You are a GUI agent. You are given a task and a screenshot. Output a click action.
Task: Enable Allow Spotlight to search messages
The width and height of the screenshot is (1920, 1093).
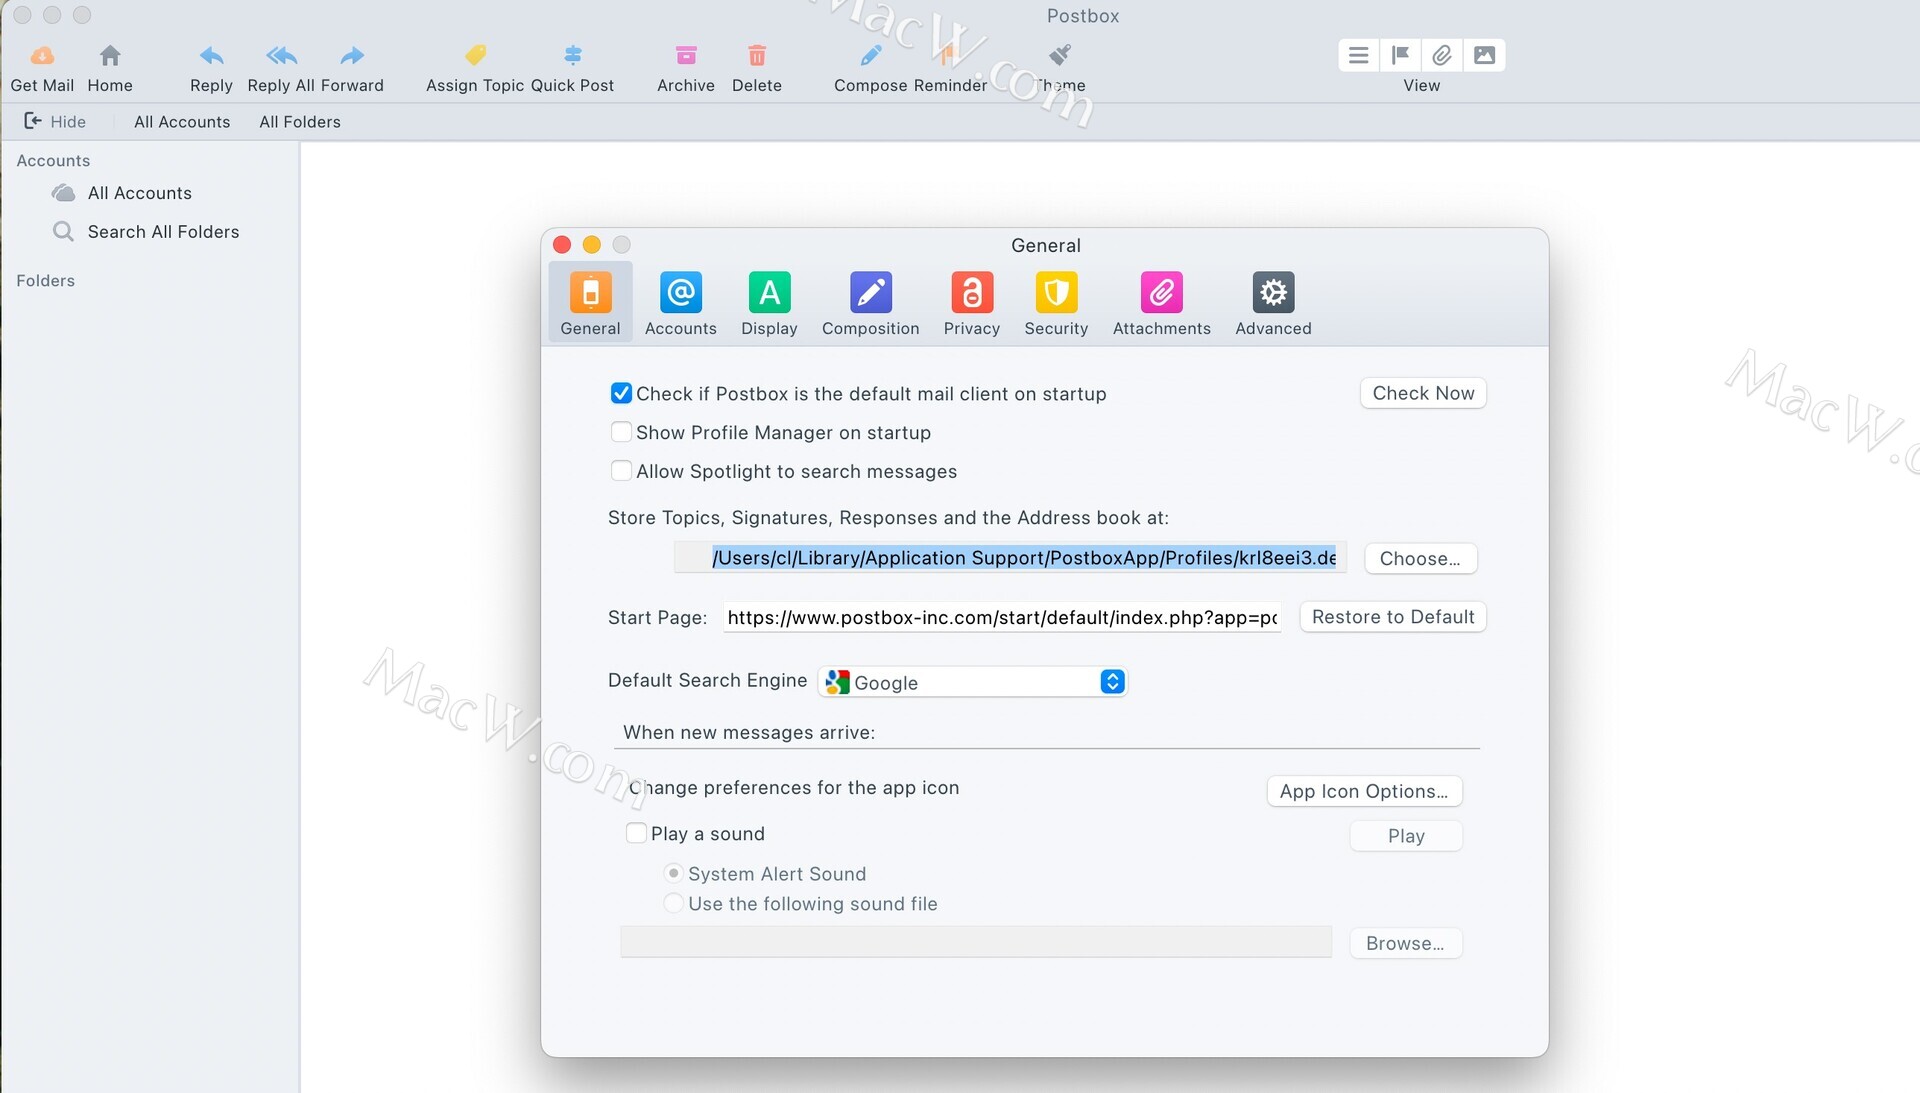point(621,471)
